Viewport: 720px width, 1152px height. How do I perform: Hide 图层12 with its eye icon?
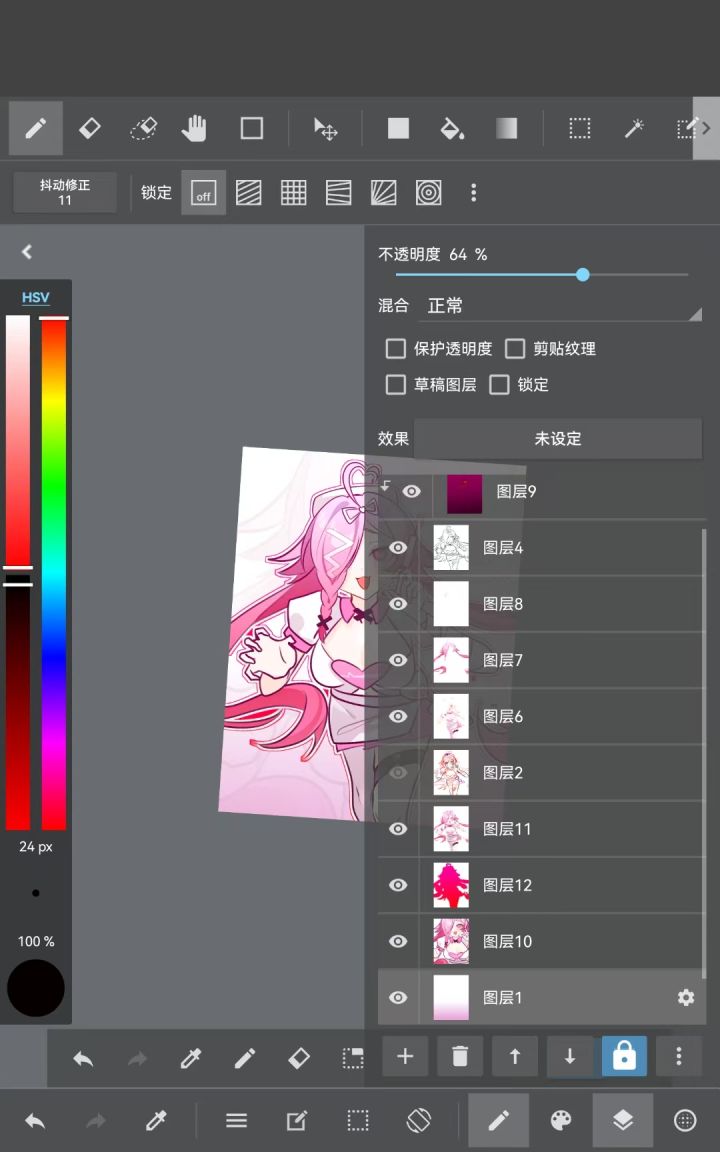(x=398, y=885)
